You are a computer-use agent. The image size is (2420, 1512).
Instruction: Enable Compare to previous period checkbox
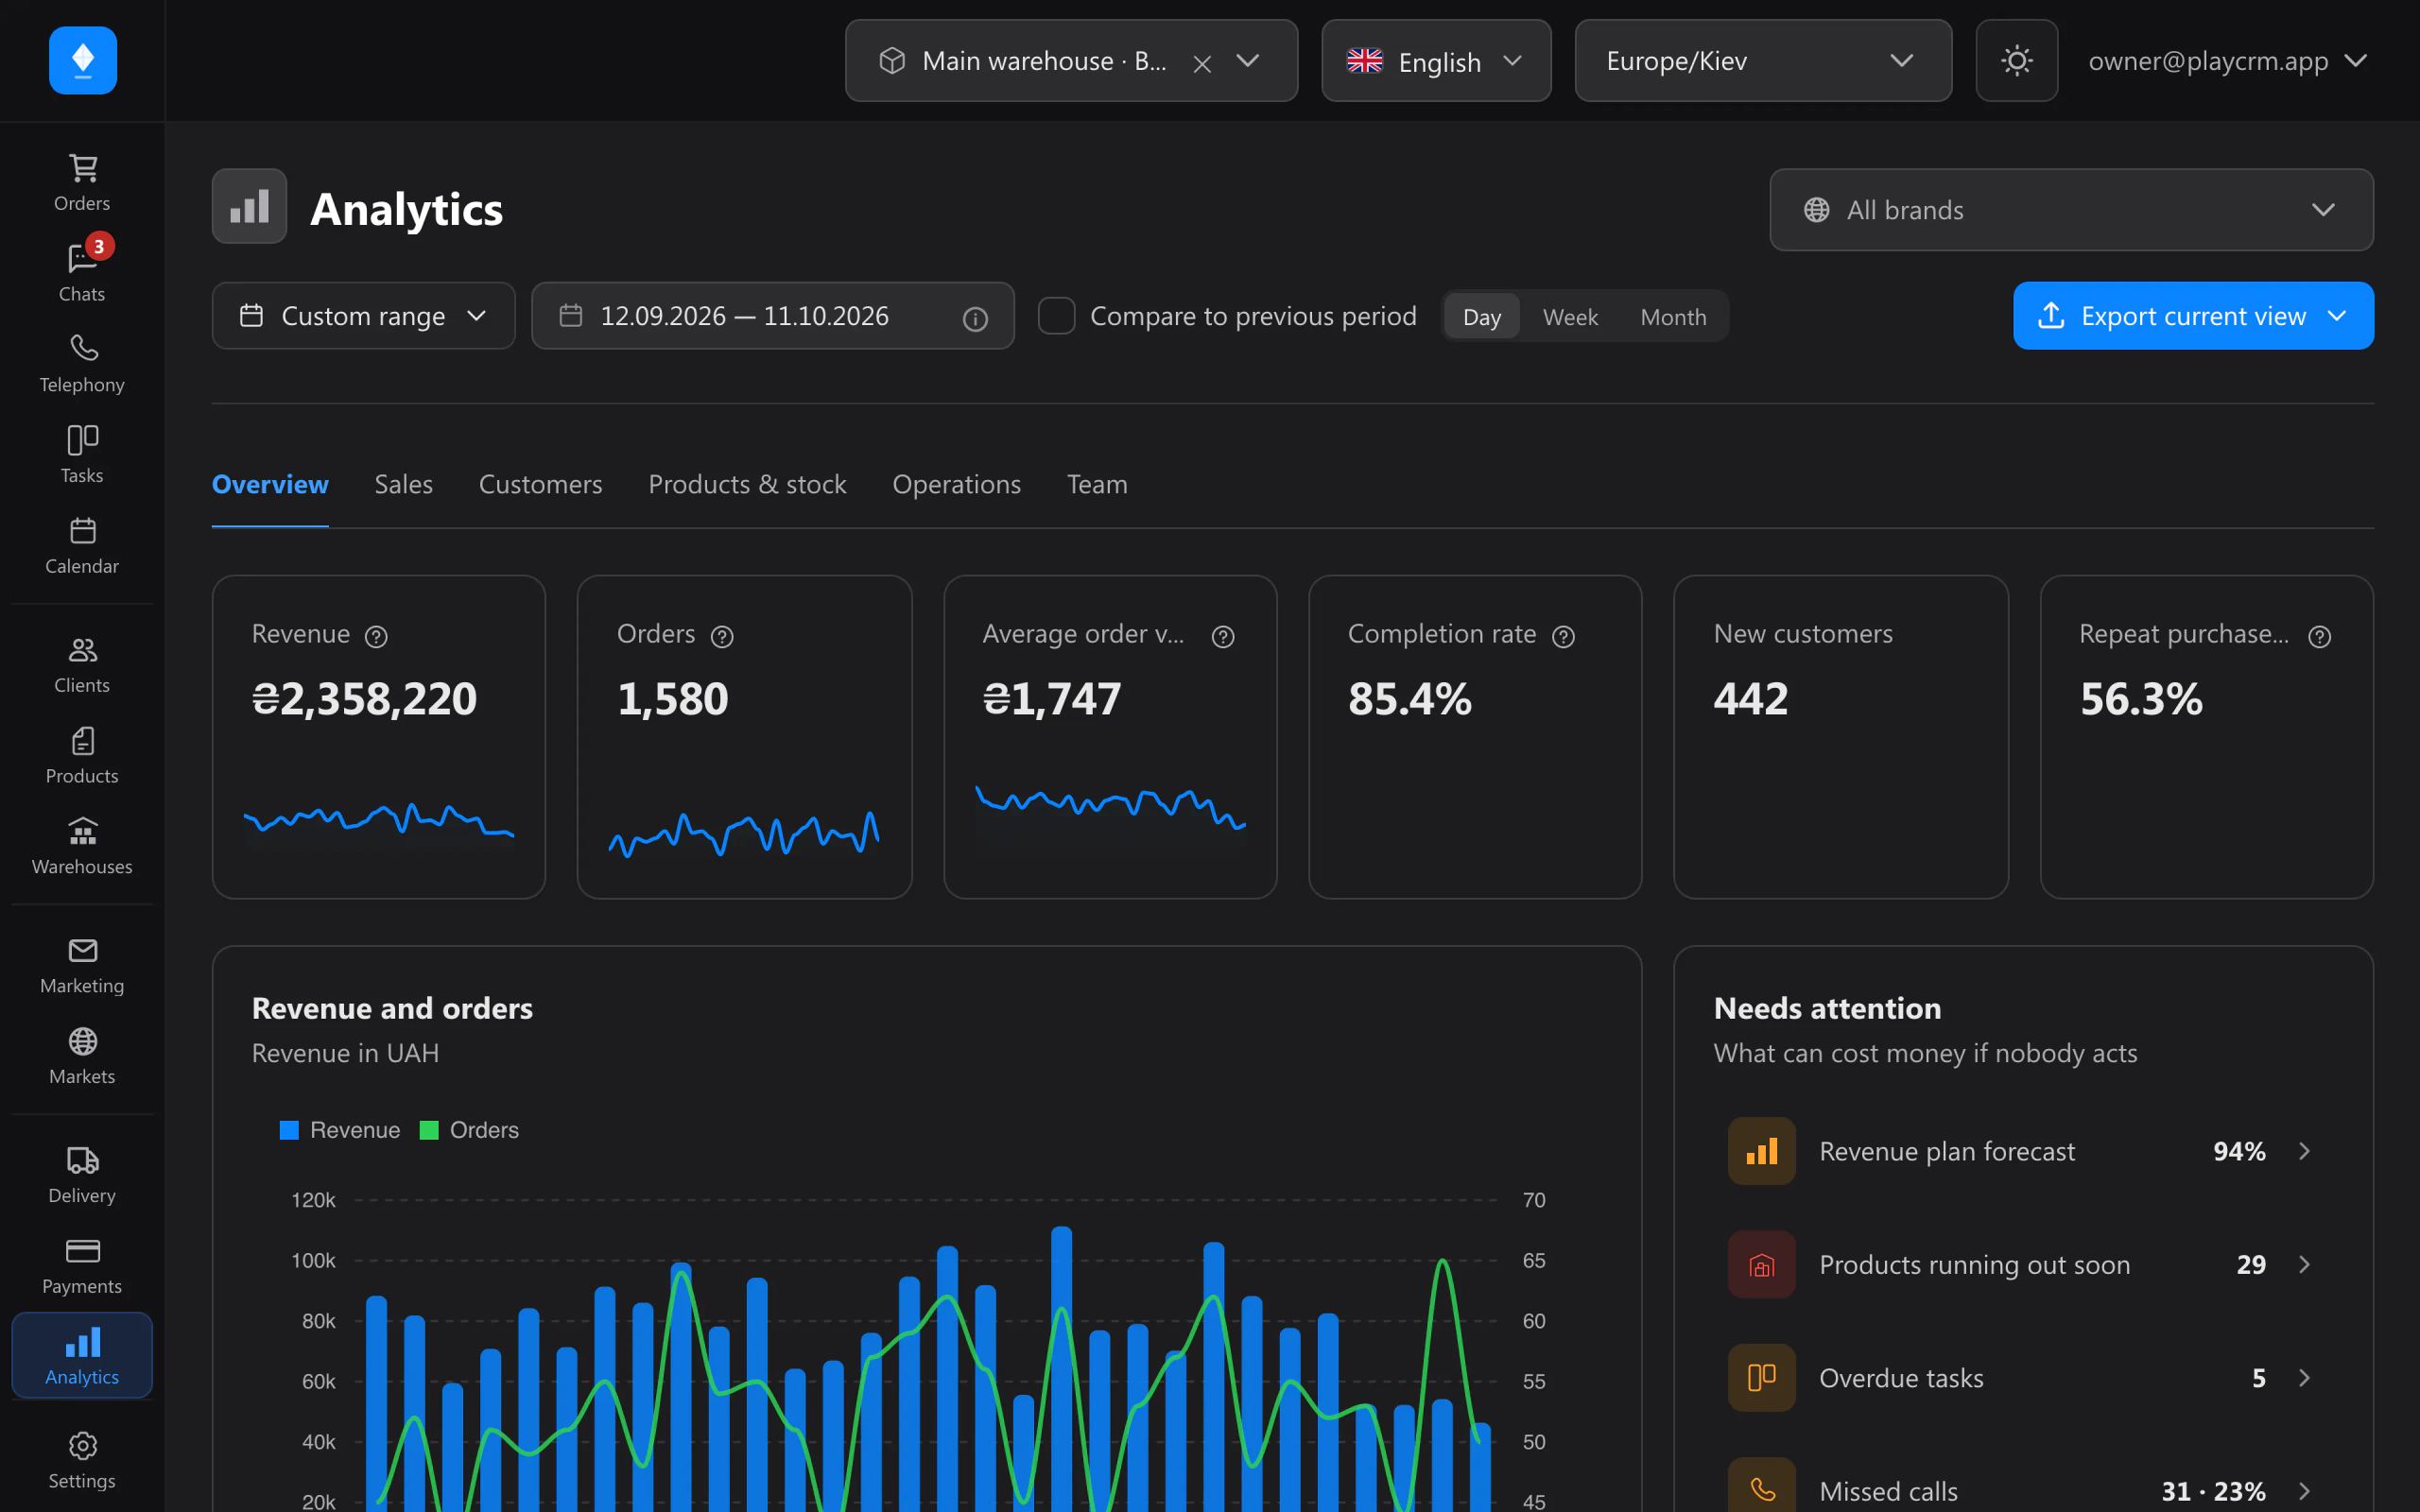point(1056,316)
